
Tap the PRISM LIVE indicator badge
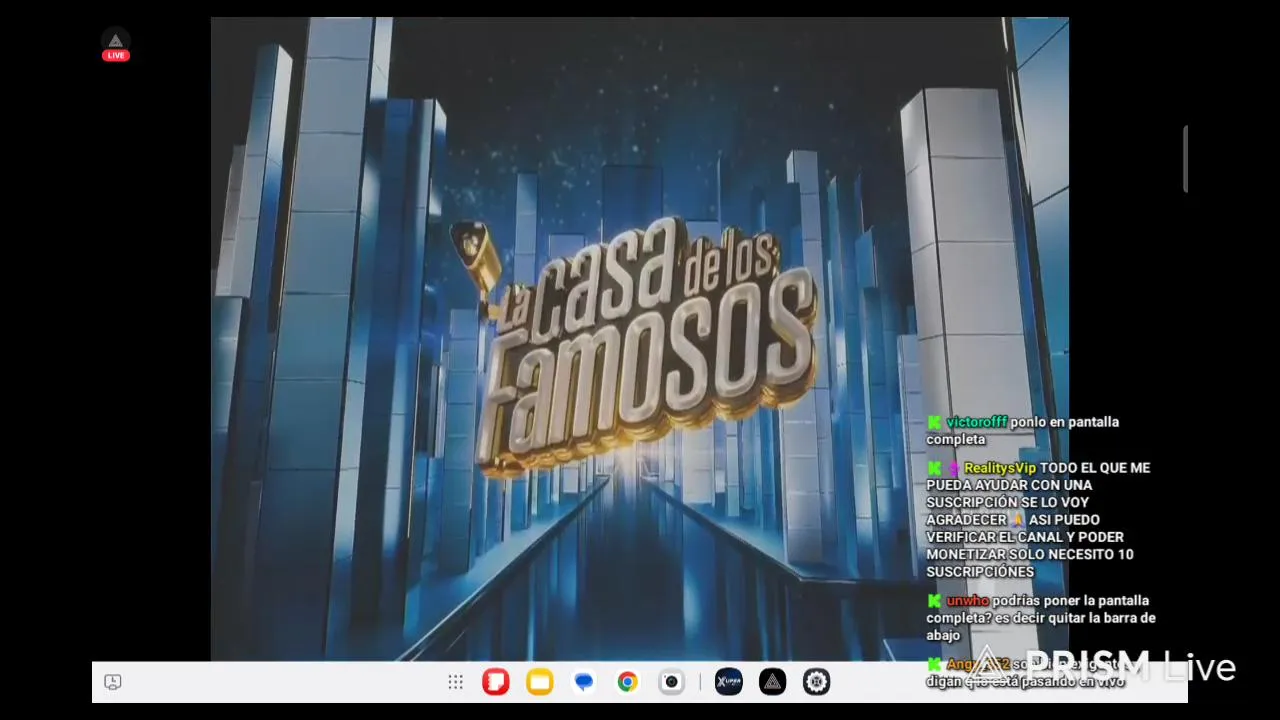coord(116,45)
